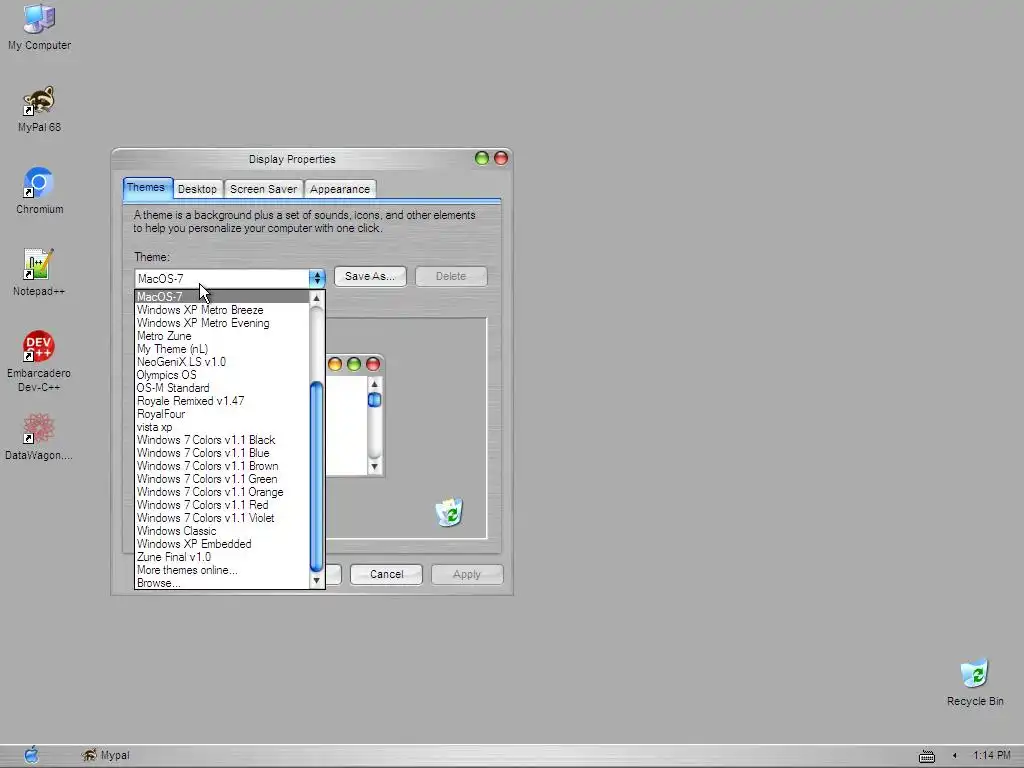
Task: Select the DataWagon desktop shortcut
Action: [x=39, y=436]
